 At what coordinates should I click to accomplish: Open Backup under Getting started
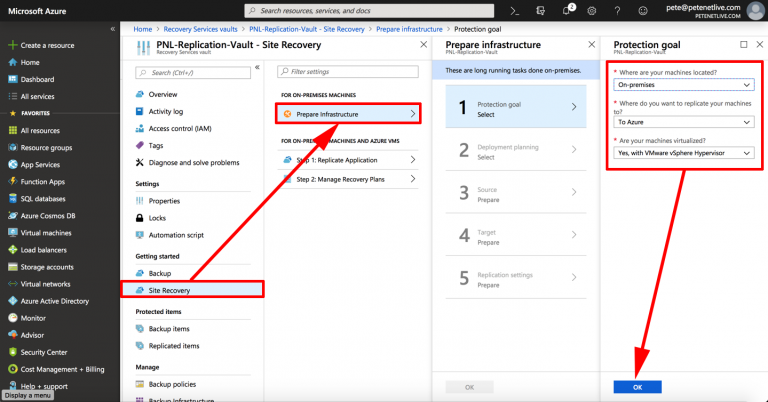point(160,273)
